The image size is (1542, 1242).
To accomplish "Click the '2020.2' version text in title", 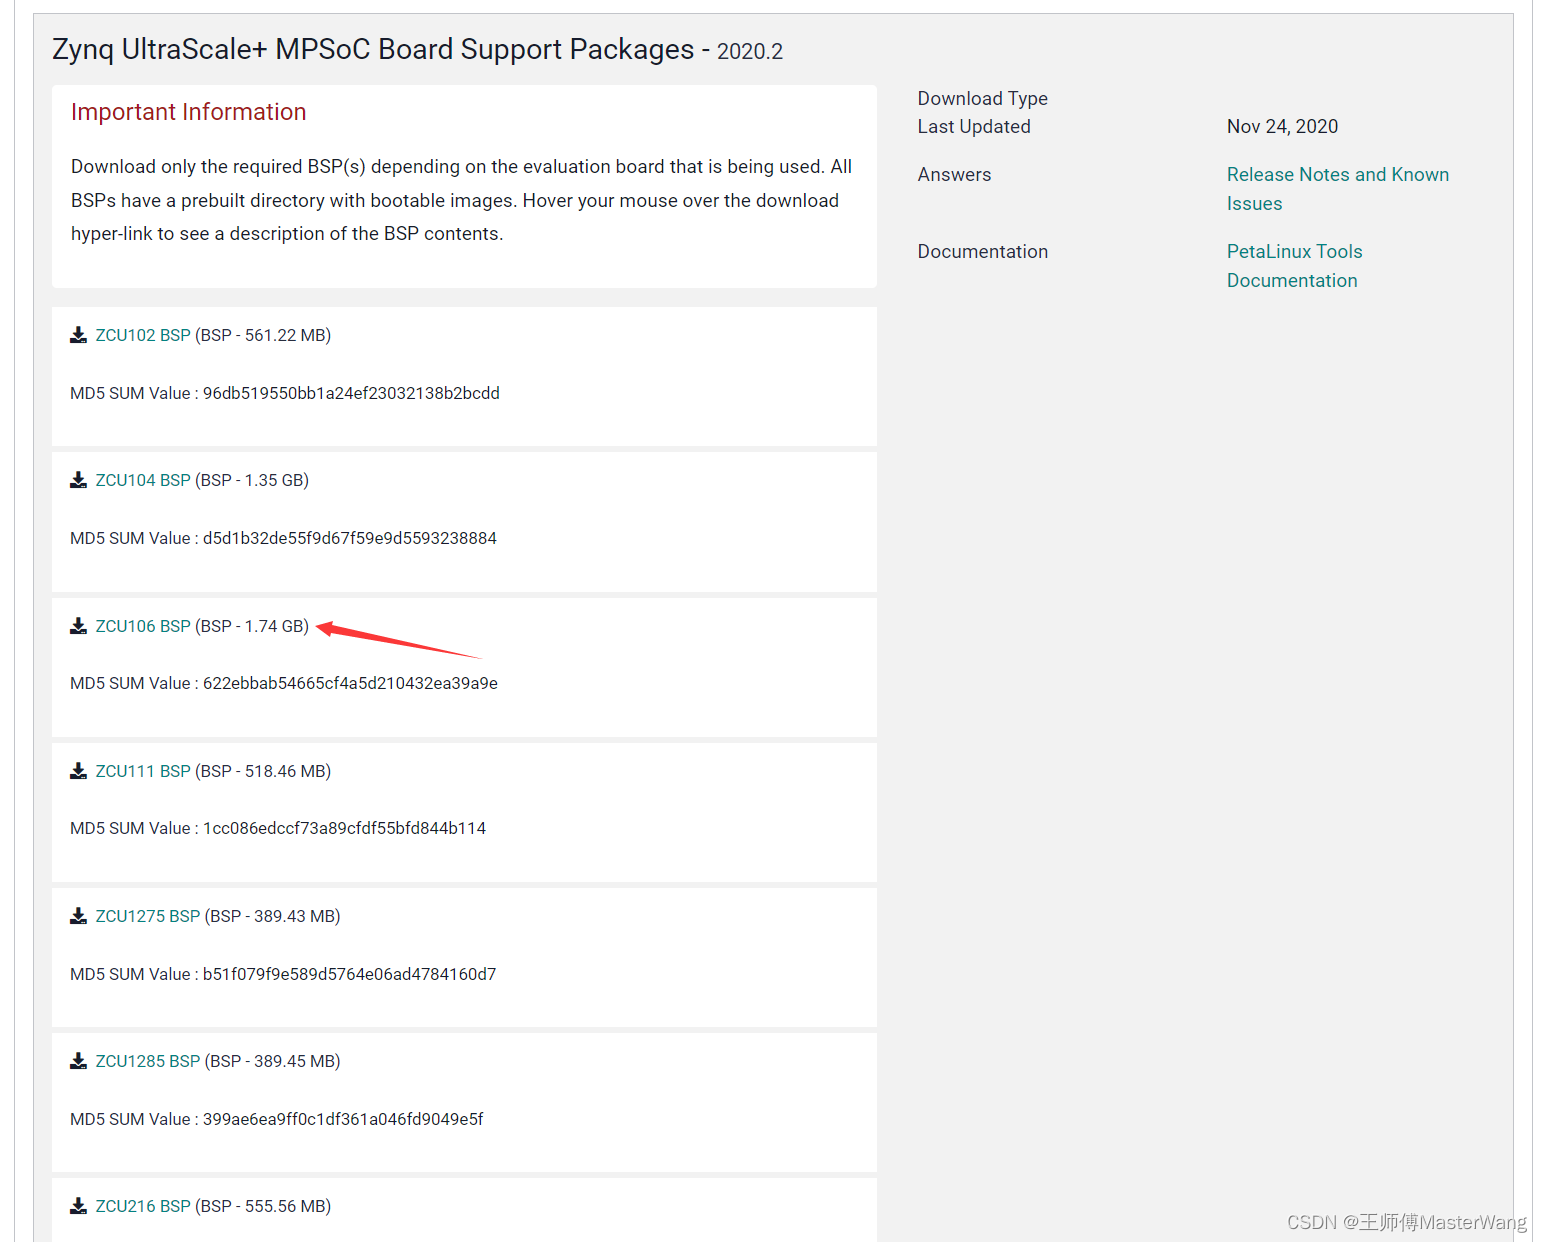I will [750, 51].
